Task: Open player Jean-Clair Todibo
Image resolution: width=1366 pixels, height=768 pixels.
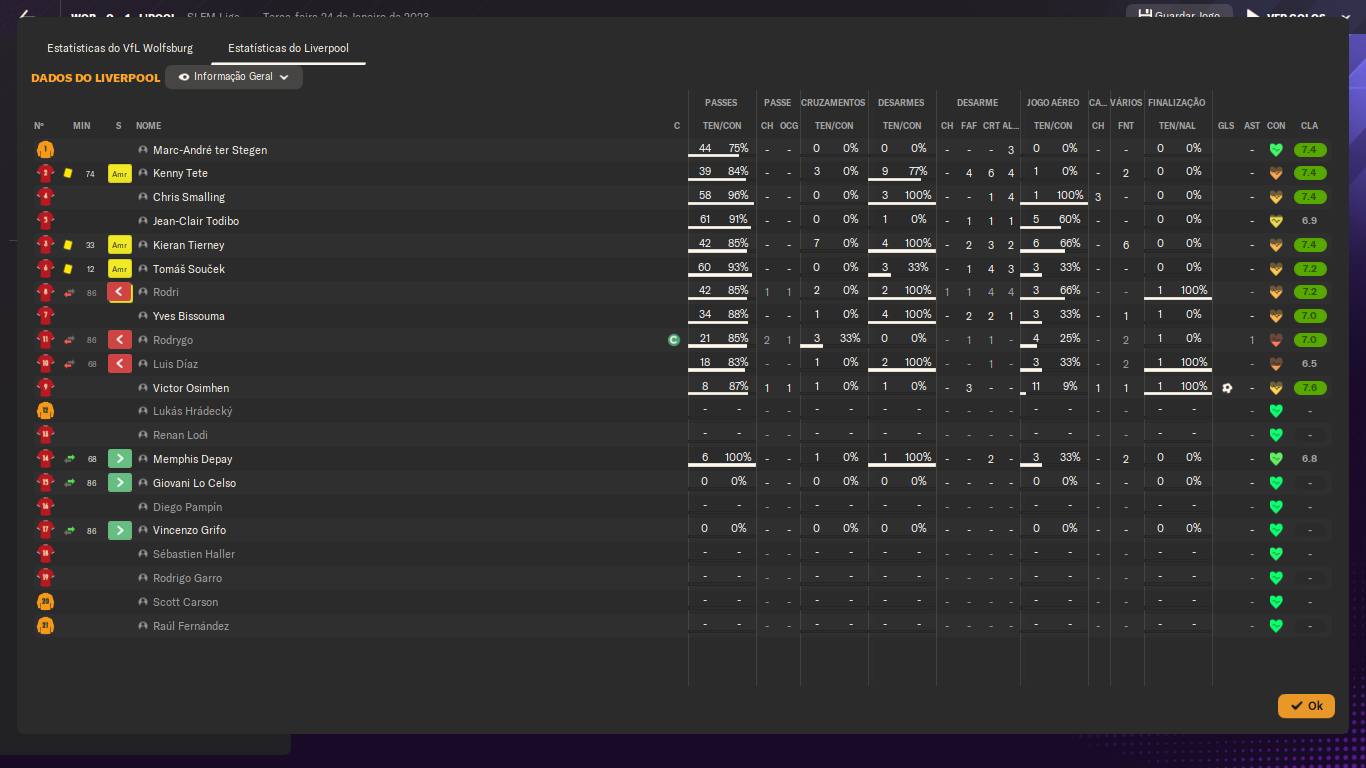Action: 196,221
